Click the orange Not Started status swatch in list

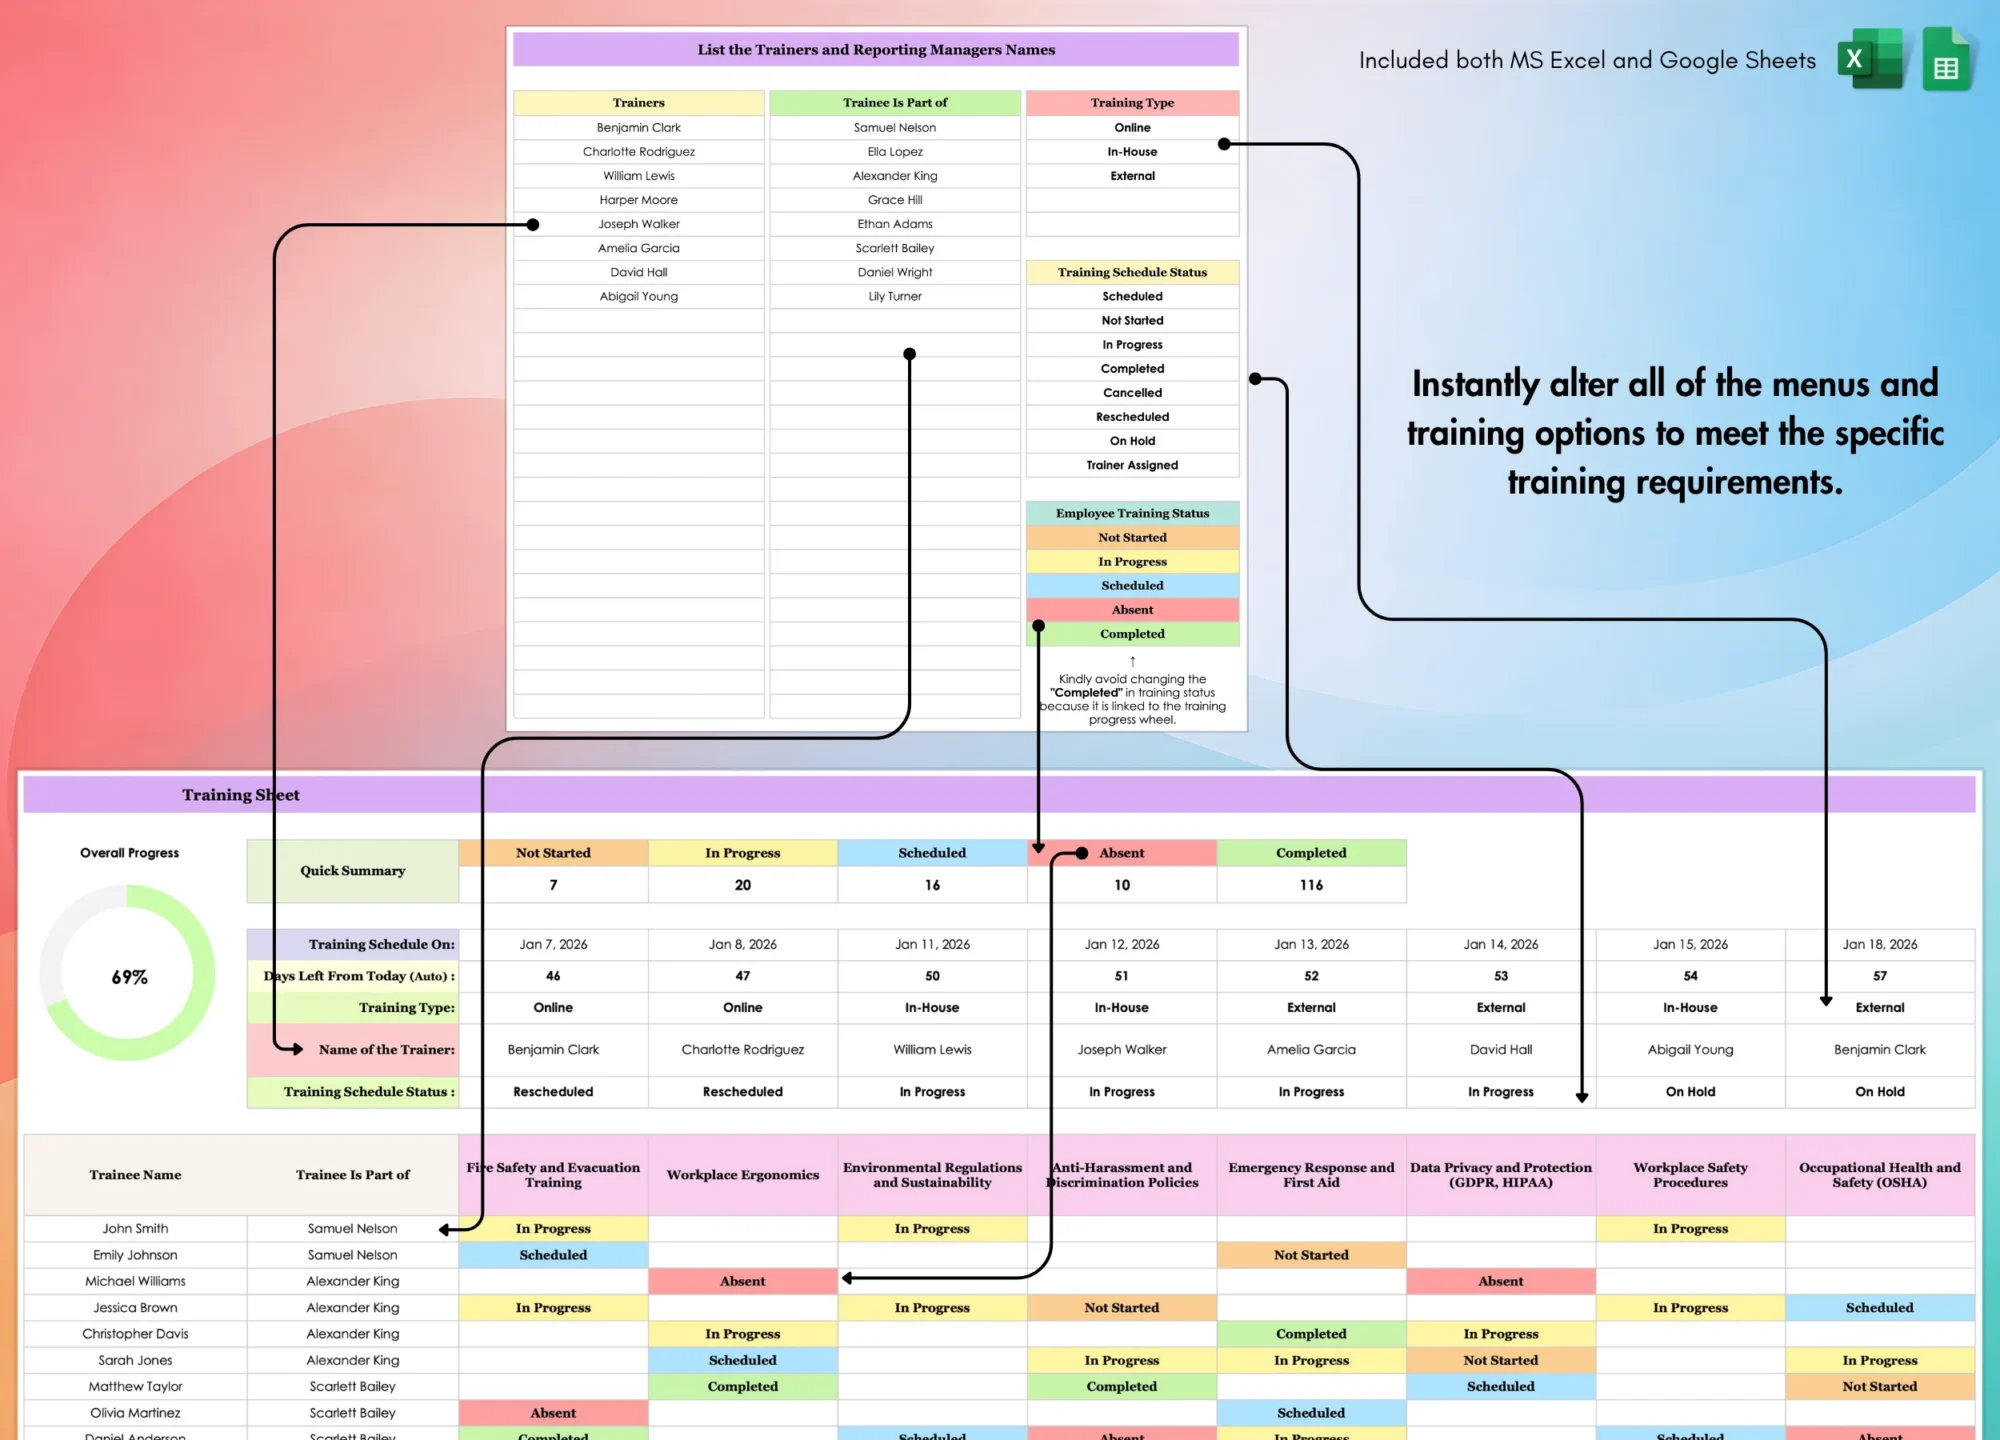pos(1132,537)
